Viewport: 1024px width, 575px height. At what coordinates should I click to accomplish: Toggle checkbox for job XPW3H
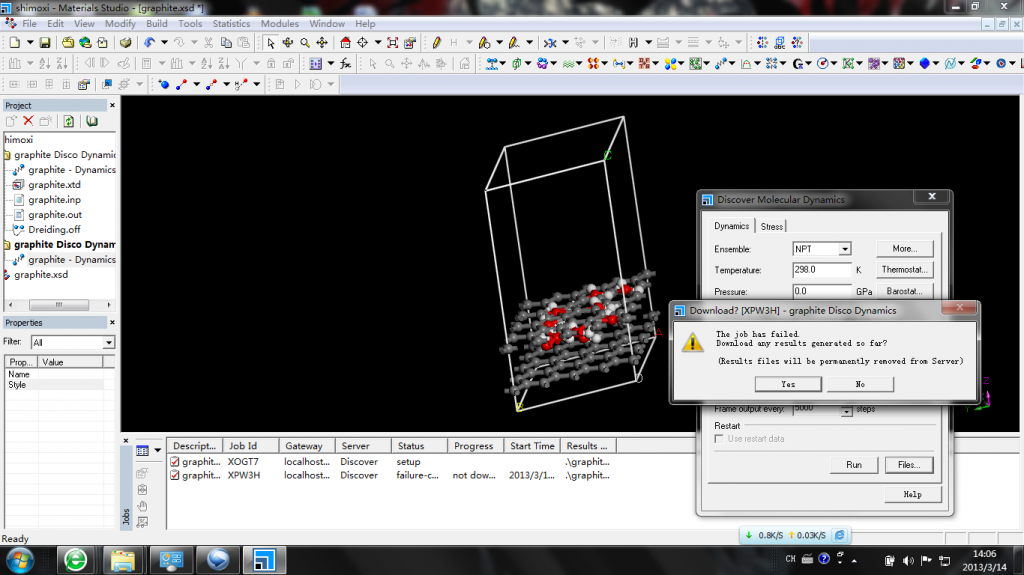[x=175, y=475]
